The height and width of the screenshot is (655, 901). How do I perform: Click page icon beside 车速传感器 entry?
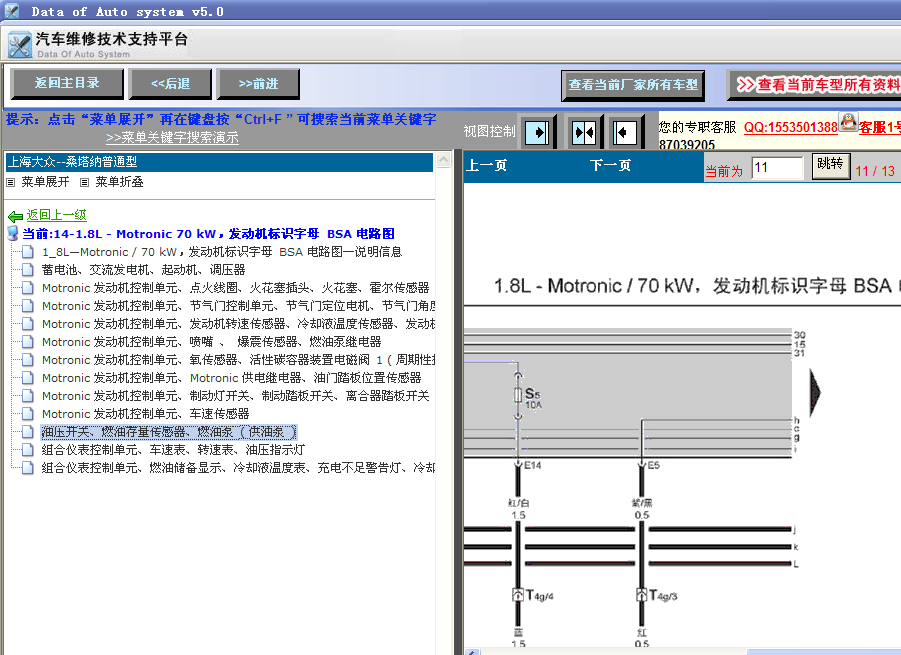[27, 414]
